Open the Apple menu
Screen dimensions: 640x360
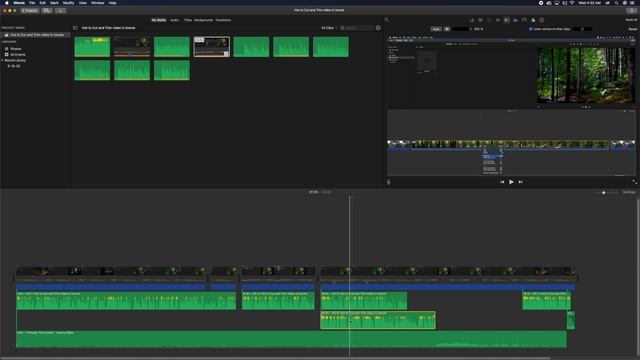(7, 3)
